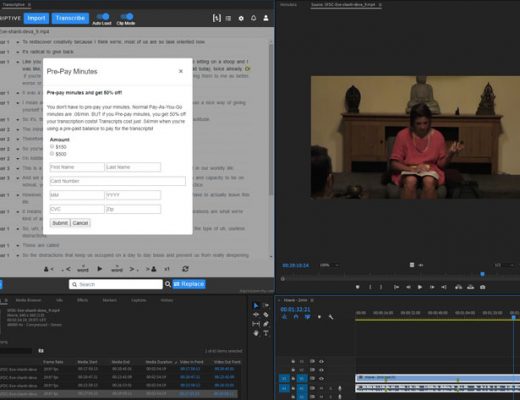Click the YYYY expiry year field
The height and width of the screenshot is (400, 520).
133,195
